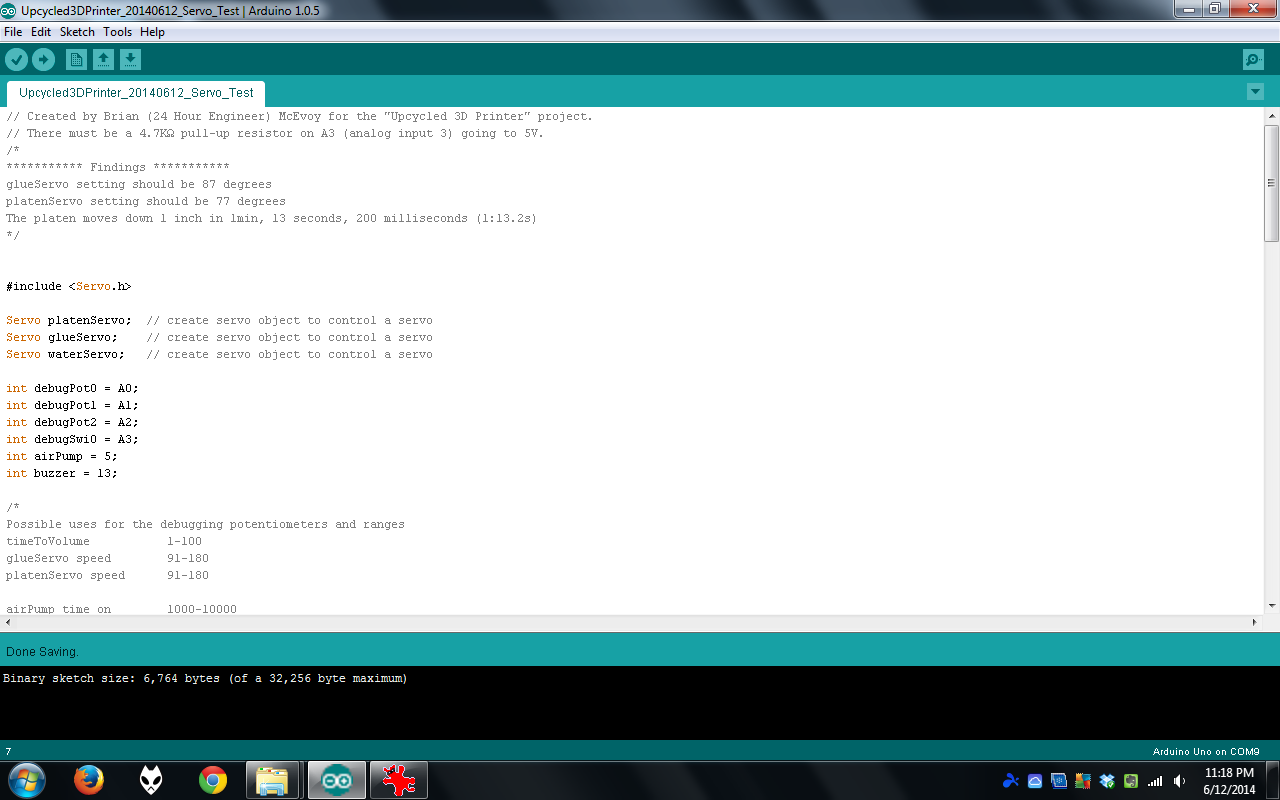Click the vertical scrollbar down arrow
Screen dimensions: 1280x800
pos(1272,605)
